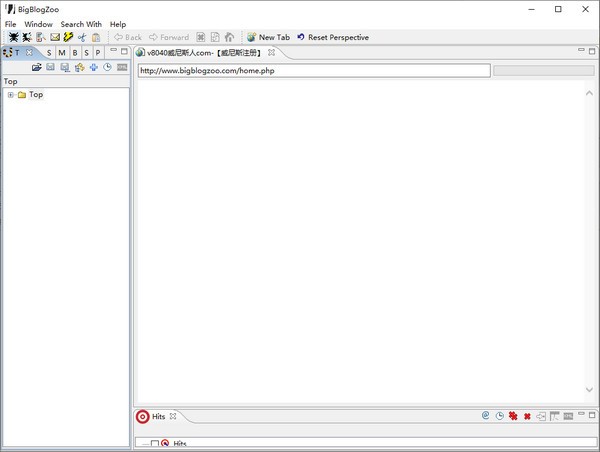Switch to the S tab in left panel
The width and height of the screenshot is (600, 452).
coord(49,52)
